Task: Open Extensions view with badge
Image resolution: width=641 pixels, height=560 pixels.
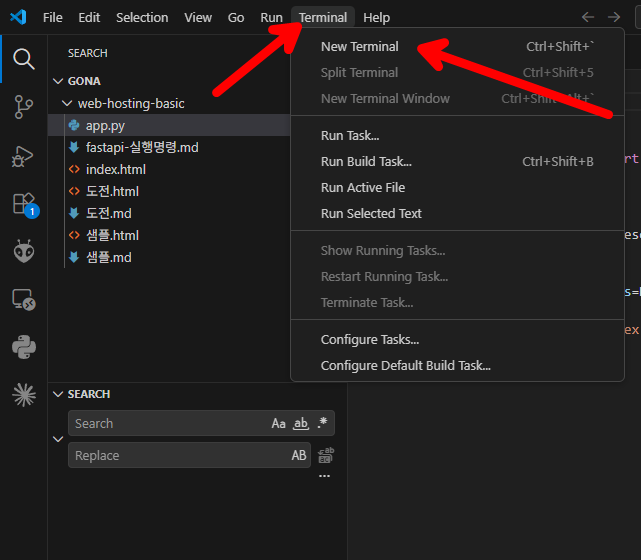Action: click(x=25, y=205)
